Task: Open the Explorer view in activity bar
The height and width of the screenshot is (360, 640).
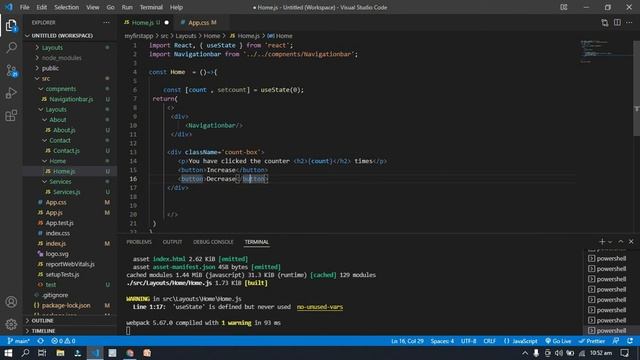Action: (x=11, y=26)
